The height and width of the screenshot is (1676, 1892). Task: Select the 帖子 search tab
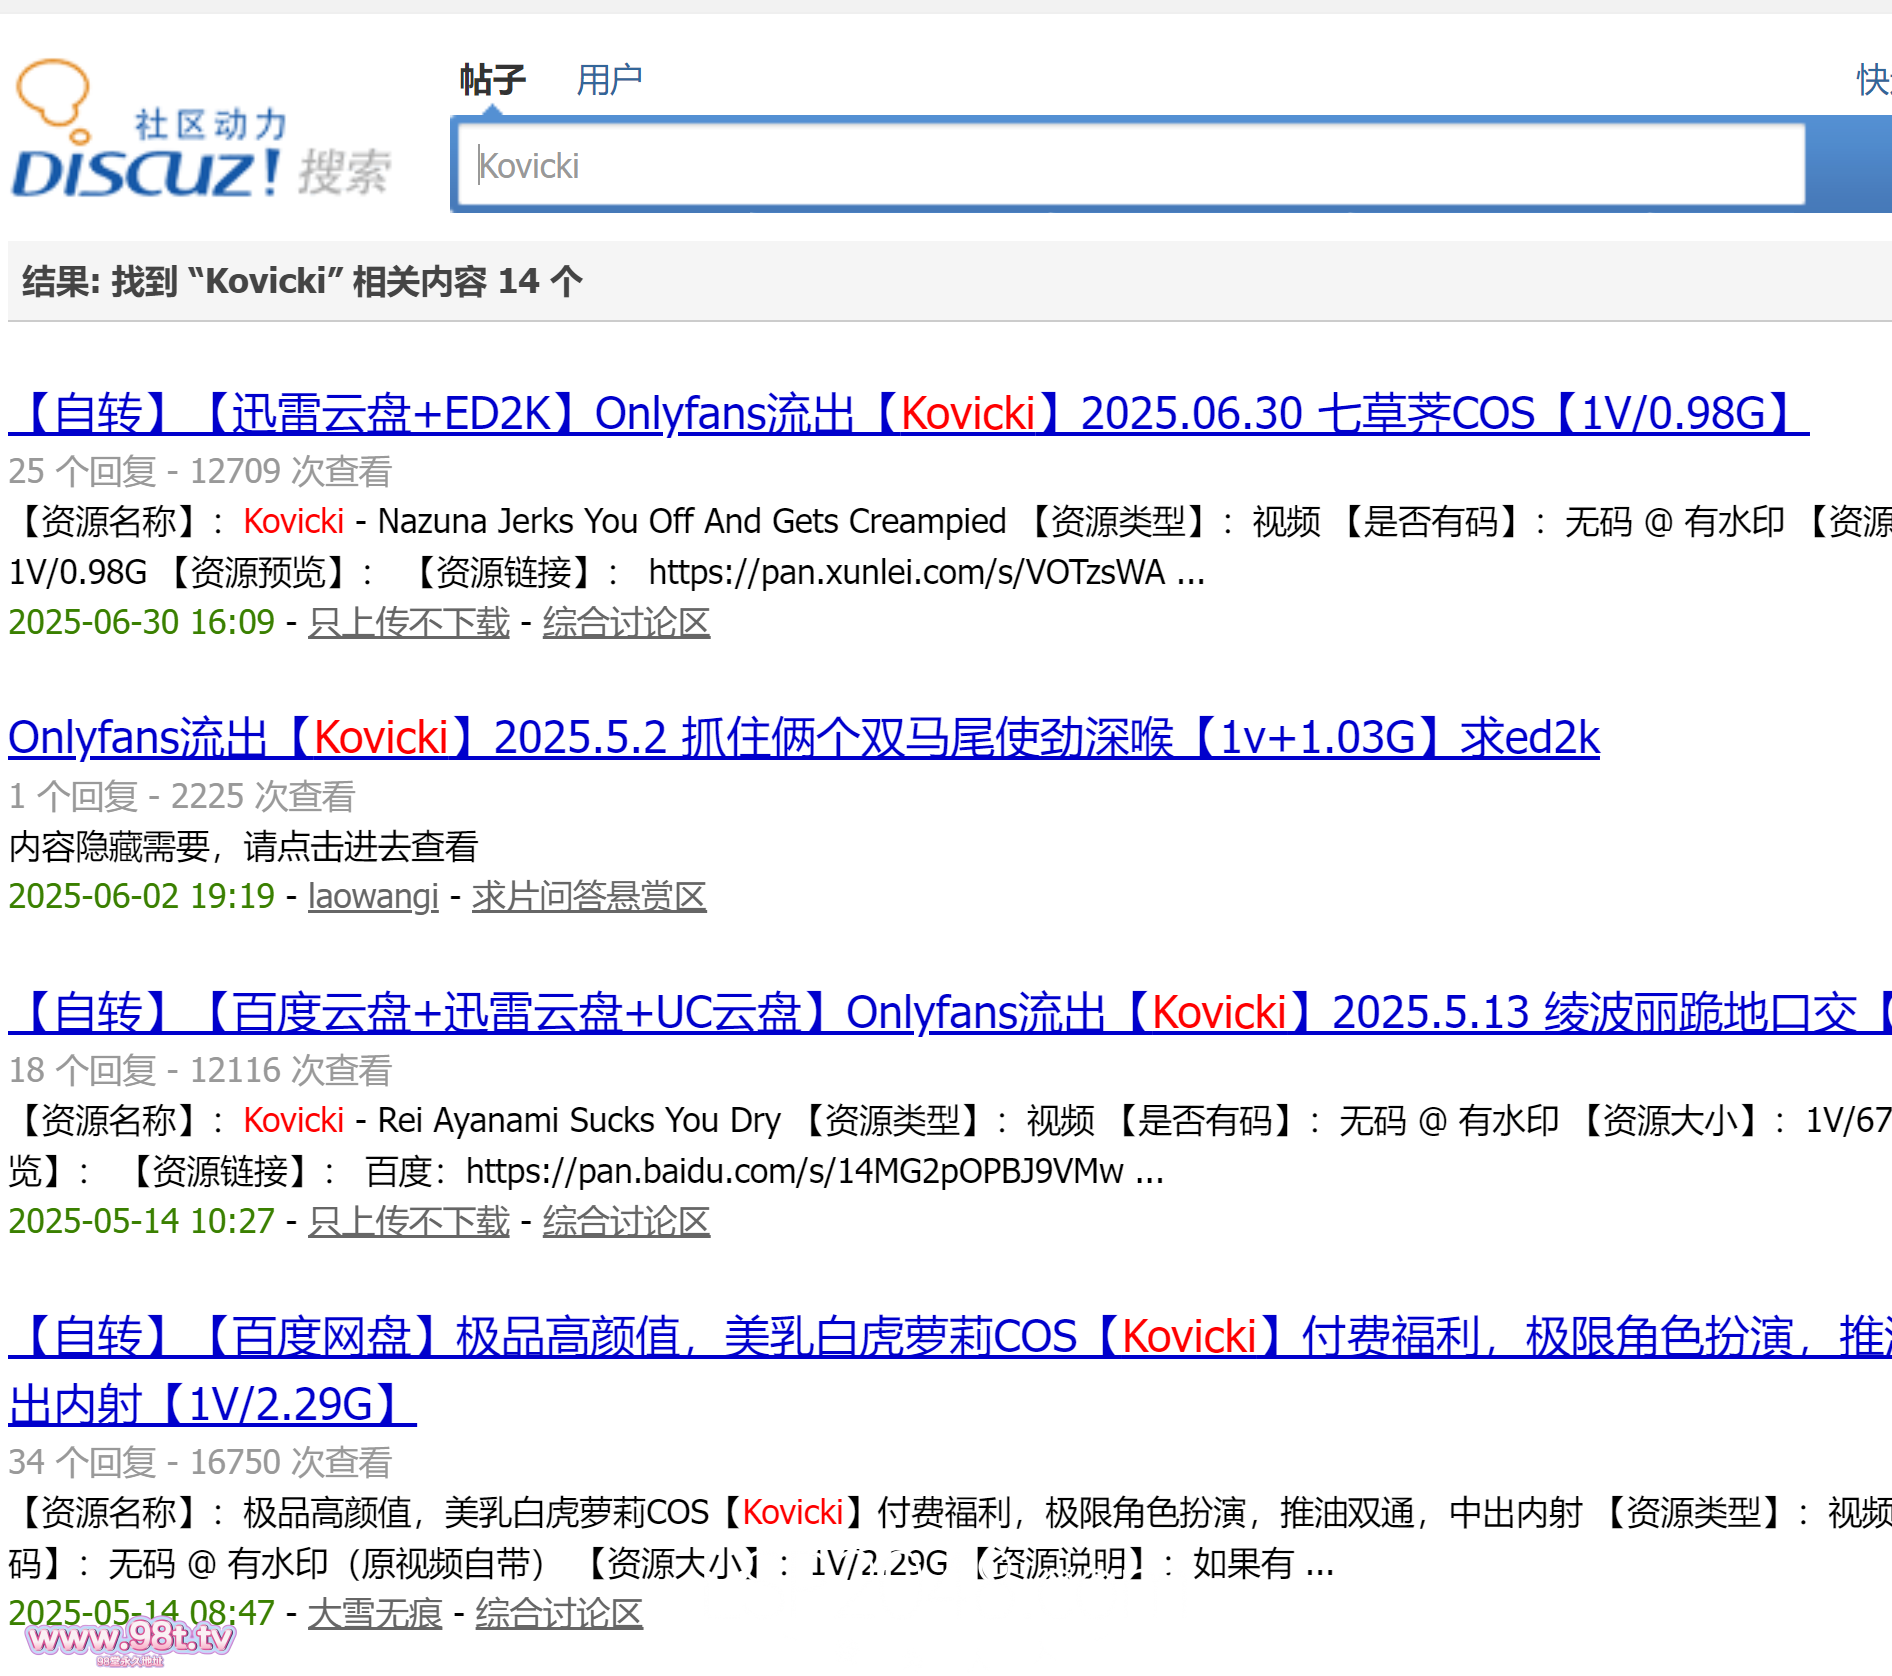pos(493,79)
